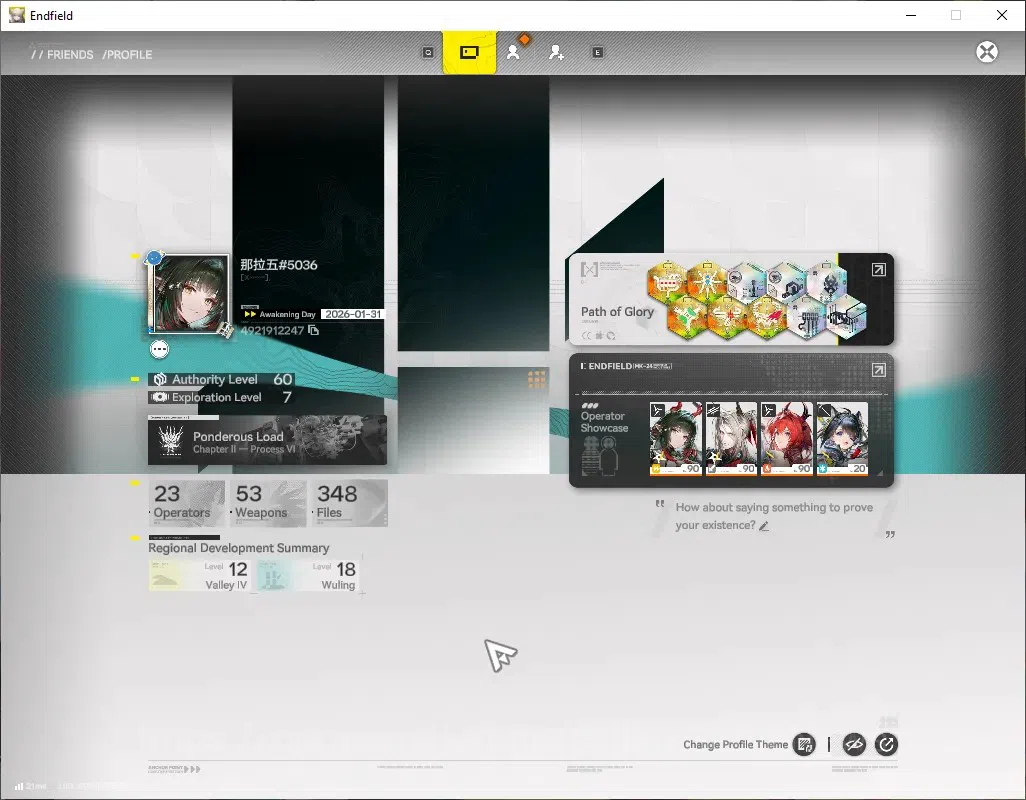1026x800 pixels.
Task: Click the third gold medal with red mark
Action: 767,317
